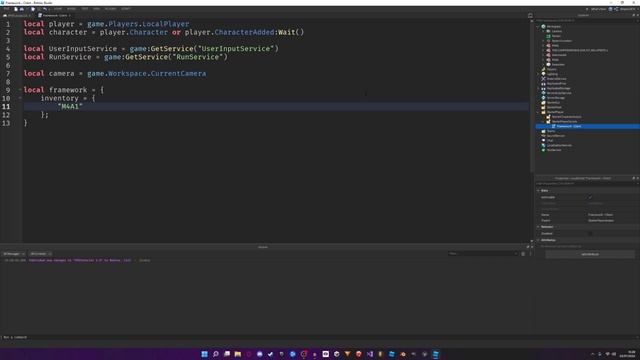The image size is (640, 360).
Task: Pin the Properties panel
Action: pyautogui.click(x=633, y=178)
